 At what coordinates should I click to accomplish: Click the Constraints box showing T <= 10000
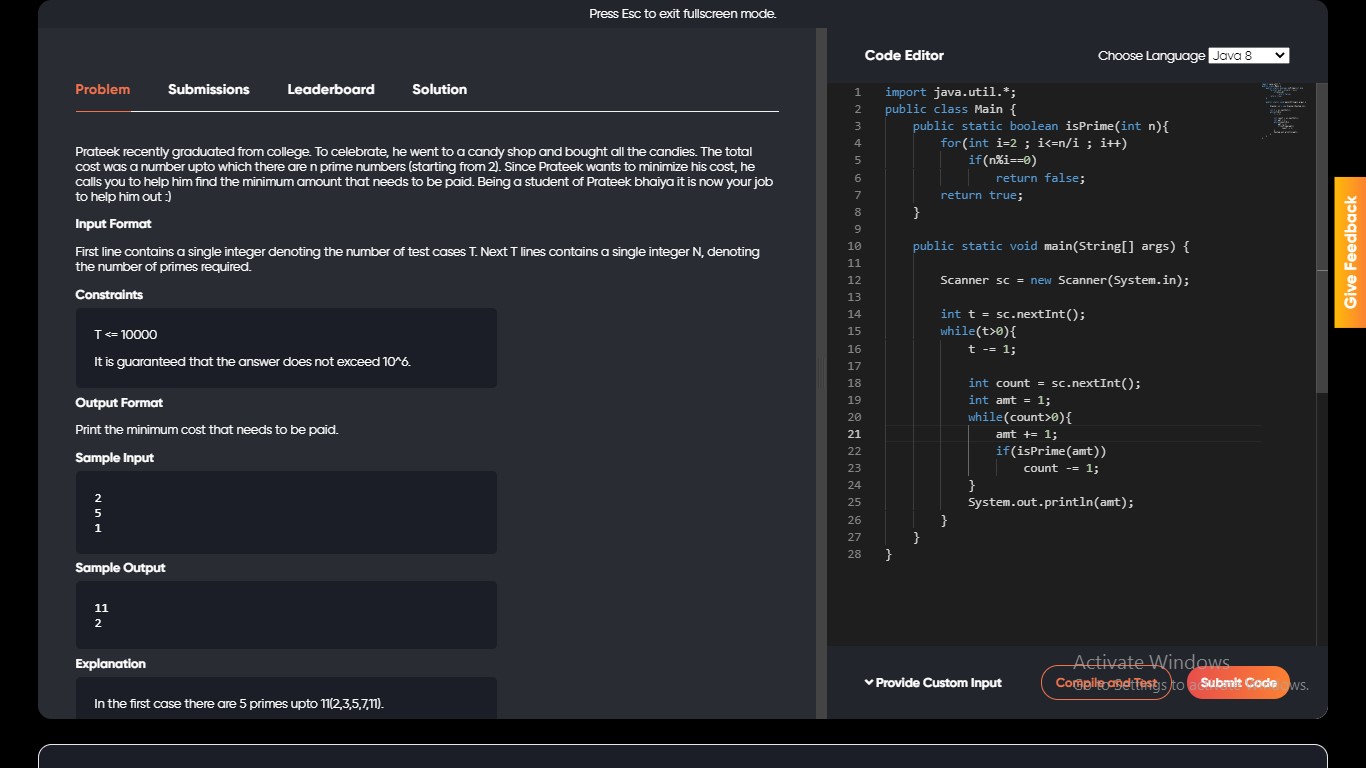click(x=286, y=348)
